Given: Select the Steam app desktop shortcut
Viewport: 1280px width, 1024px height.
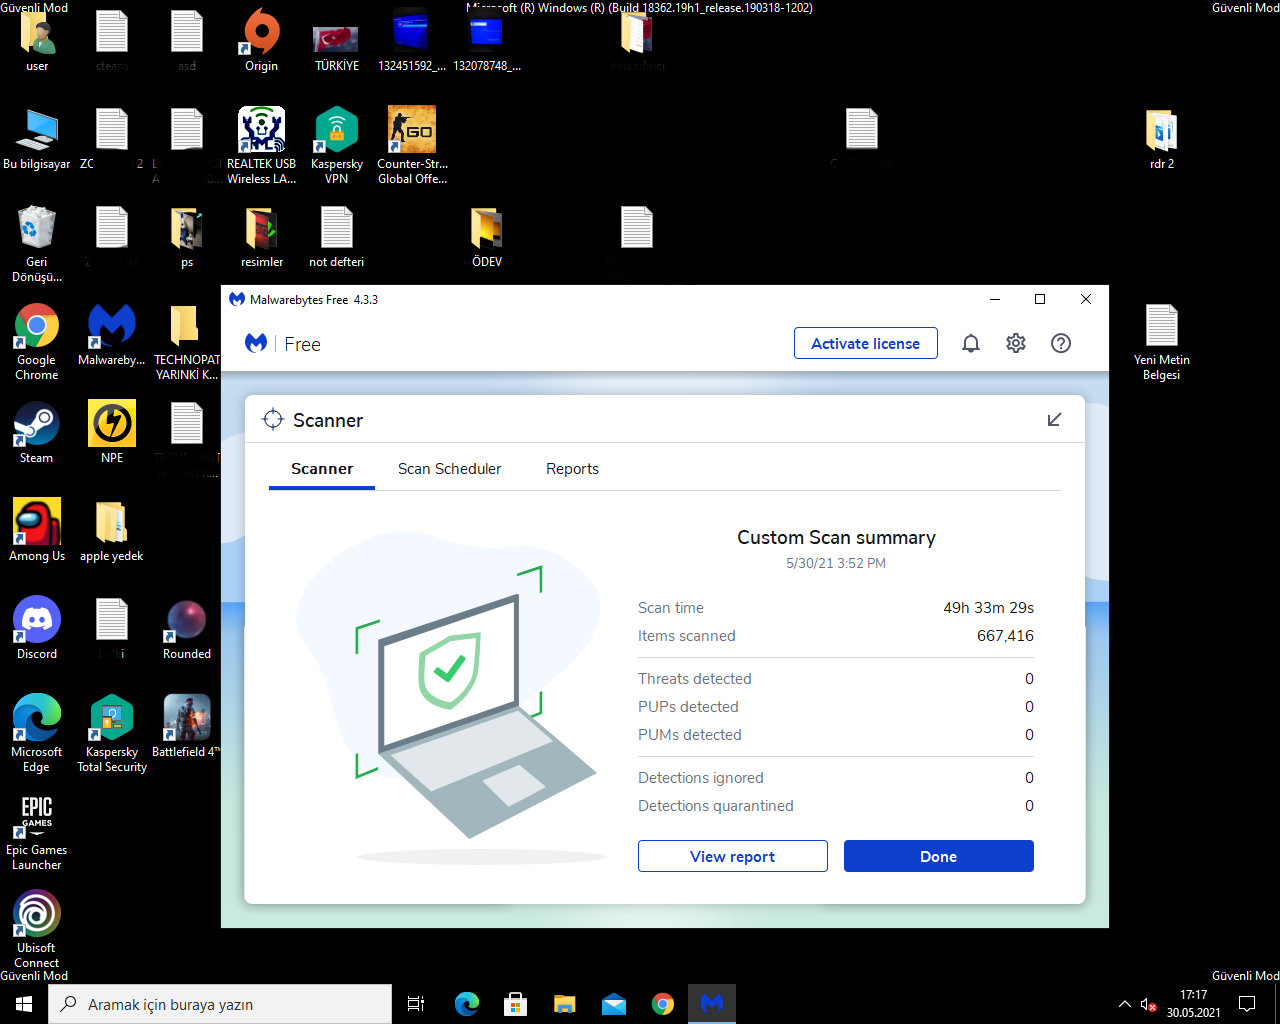Looking at the screenshot, I should coord(37,432).
